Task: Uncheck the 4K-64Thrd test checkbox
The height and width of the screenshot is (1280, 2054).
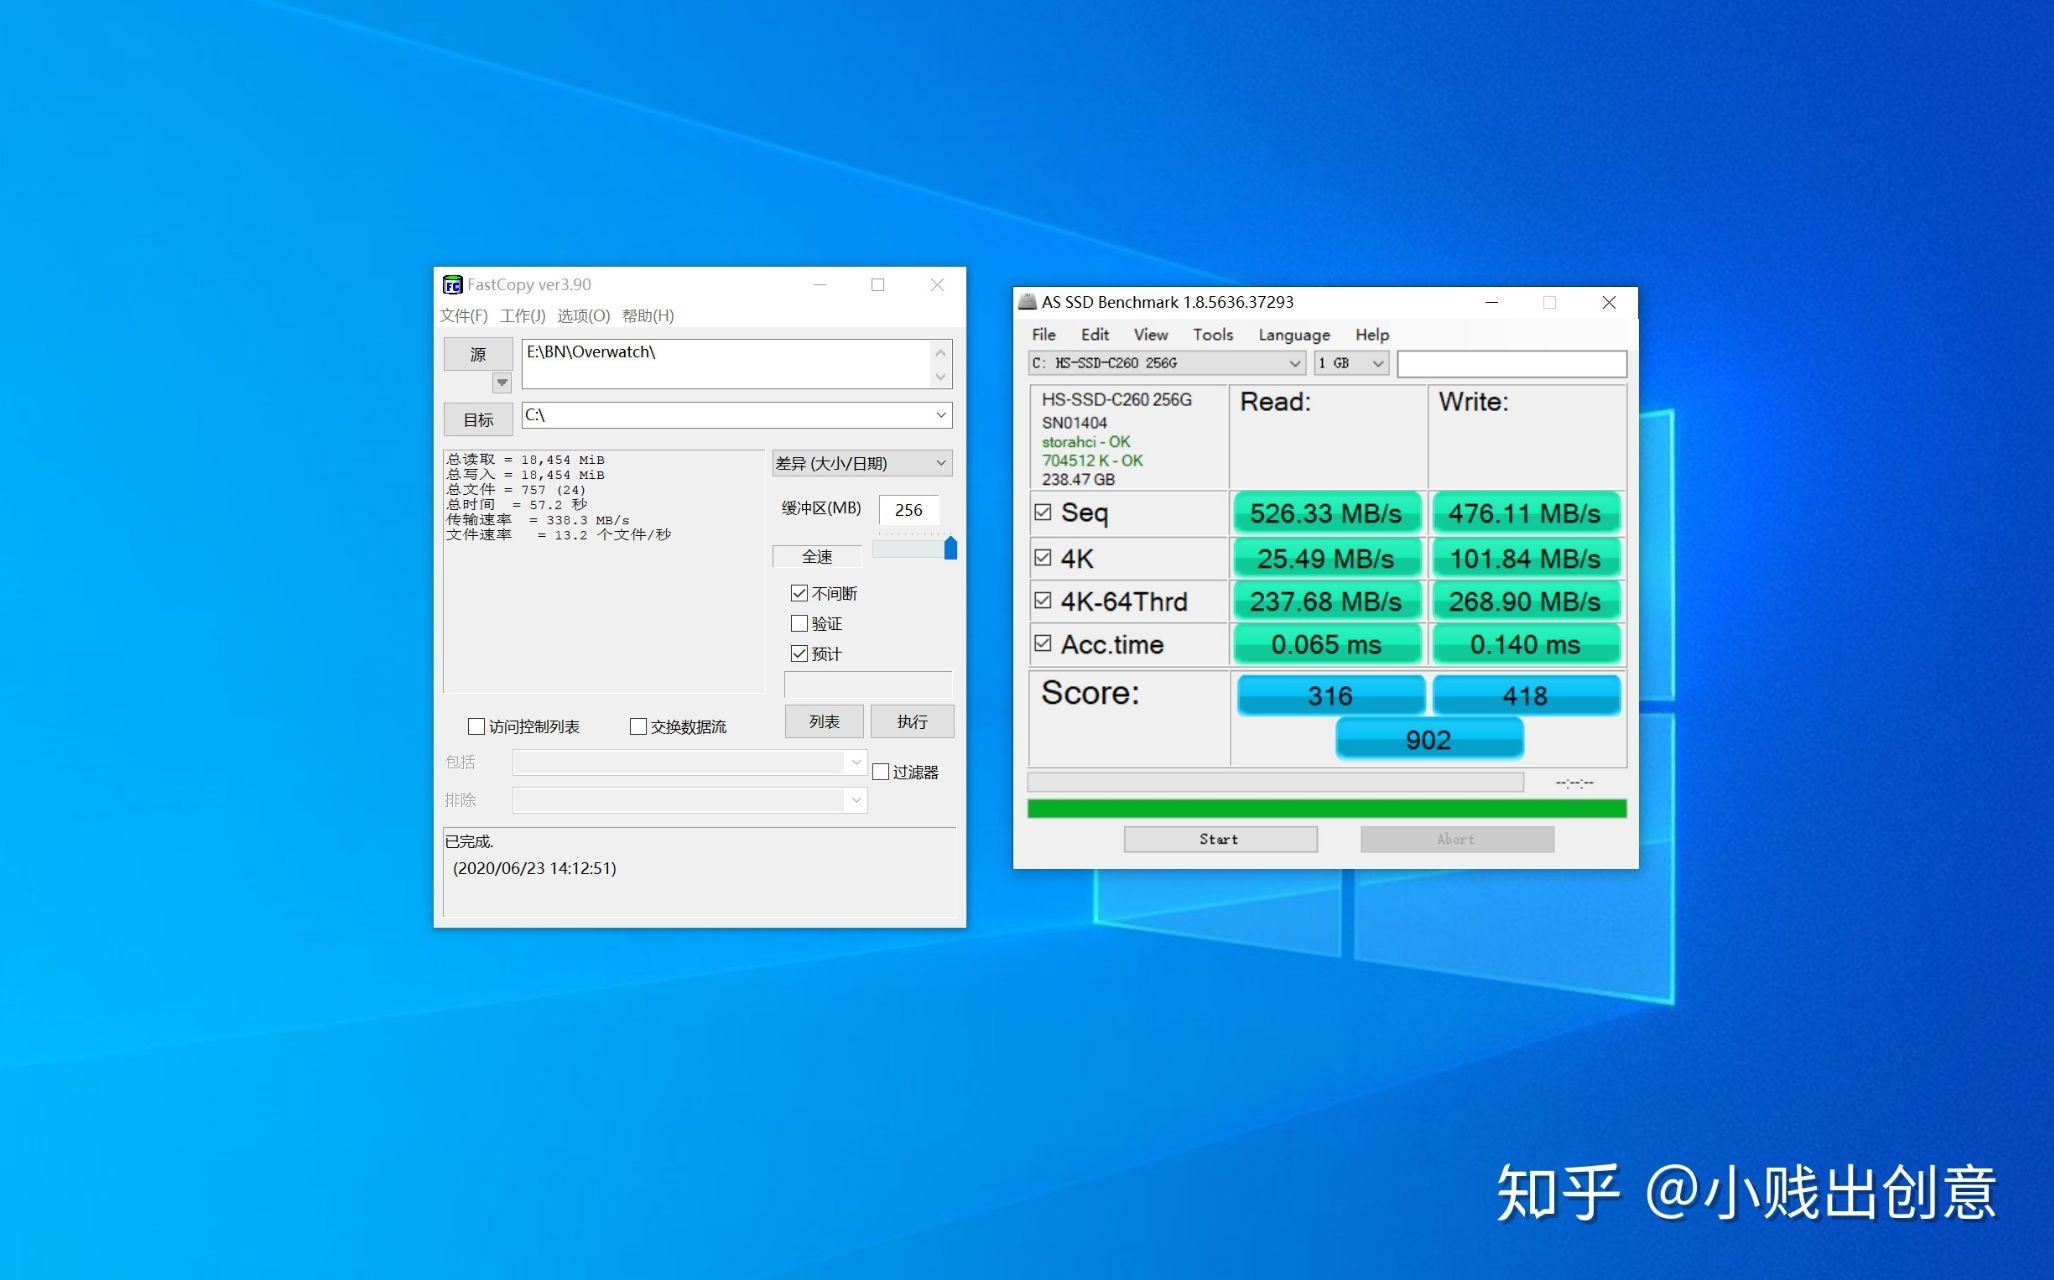Action: (x=1043, y=600)
